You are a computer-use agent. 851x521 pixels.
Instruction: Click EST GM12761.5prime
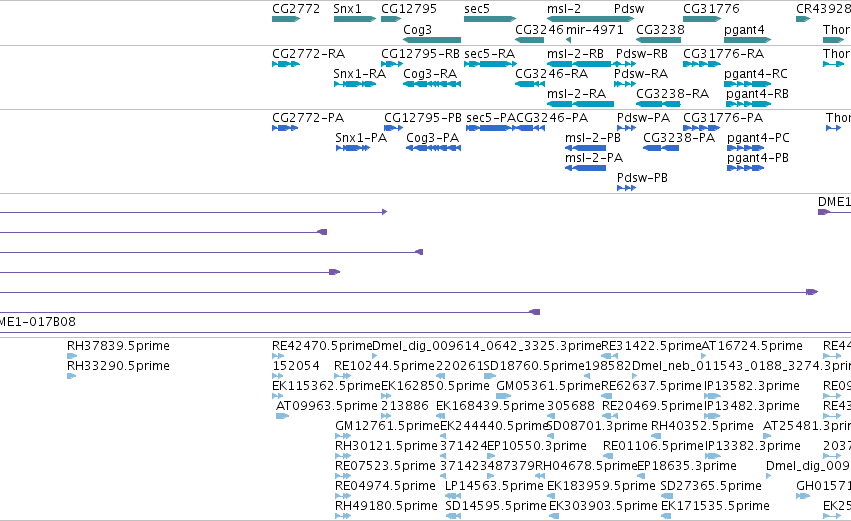click(343, 436)
